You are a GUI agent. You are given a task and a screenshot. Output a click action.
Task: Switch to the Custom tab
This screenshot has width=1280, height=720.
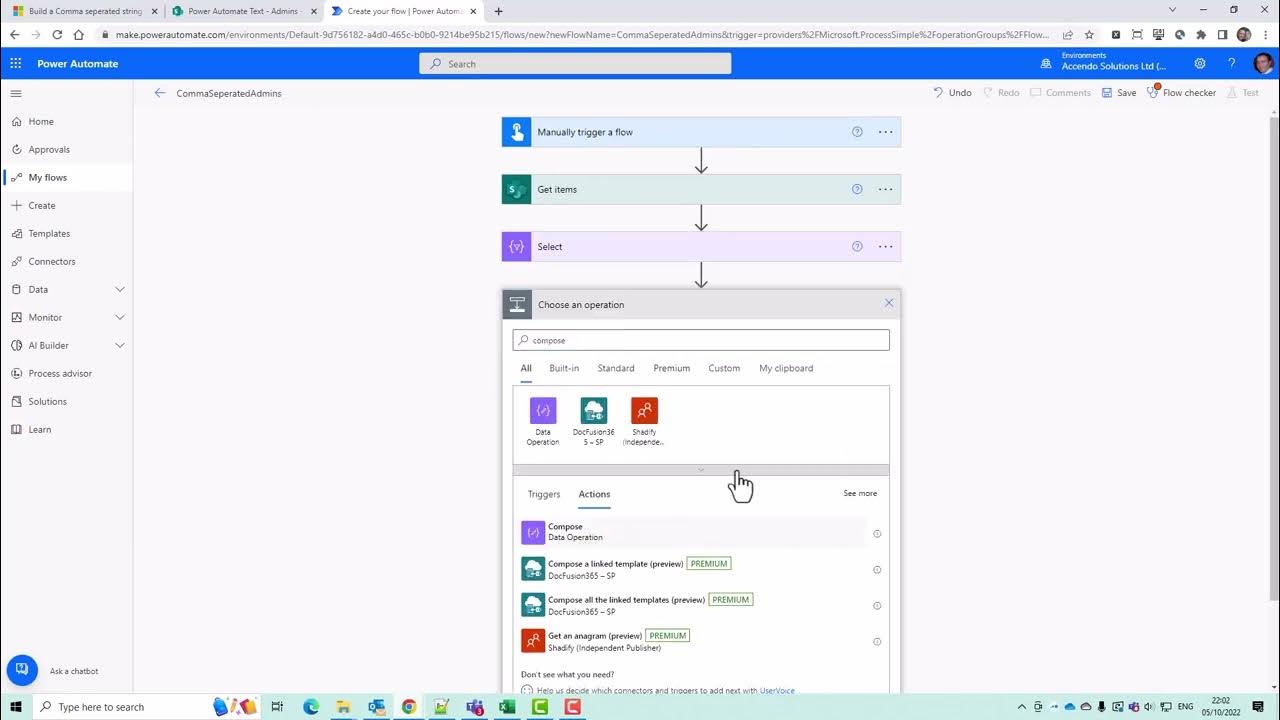724,368
